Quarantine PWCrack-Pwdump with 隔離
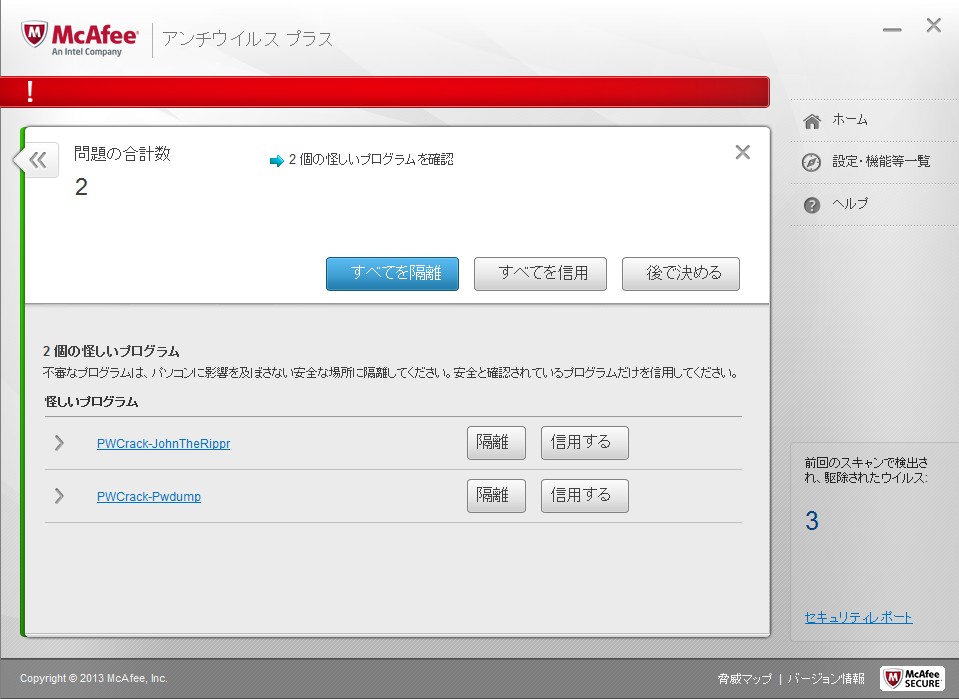Screen dimensions: 959x699 tap(496, 495)
